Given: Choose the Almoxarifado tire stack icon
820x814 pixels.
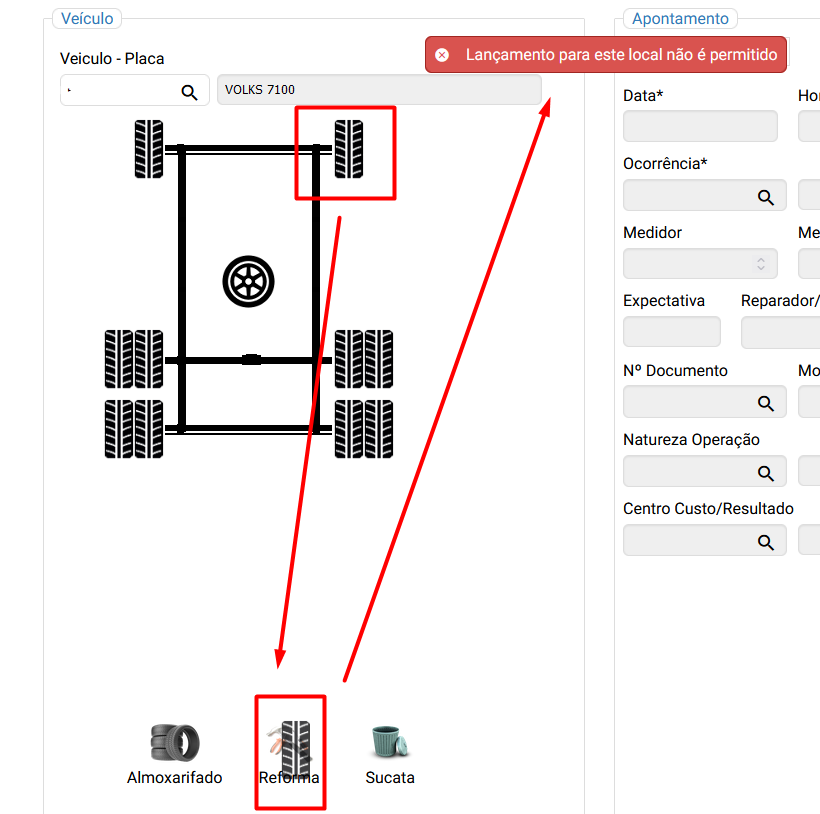Looking at the screenshot, I should [175, 742].
